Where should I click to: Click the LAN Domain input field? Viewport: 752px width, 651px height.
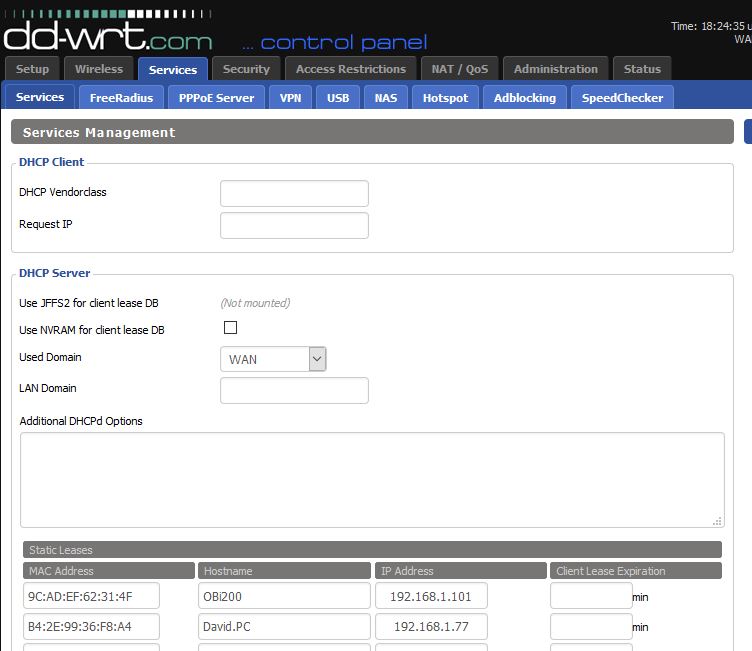pos(294,390)
